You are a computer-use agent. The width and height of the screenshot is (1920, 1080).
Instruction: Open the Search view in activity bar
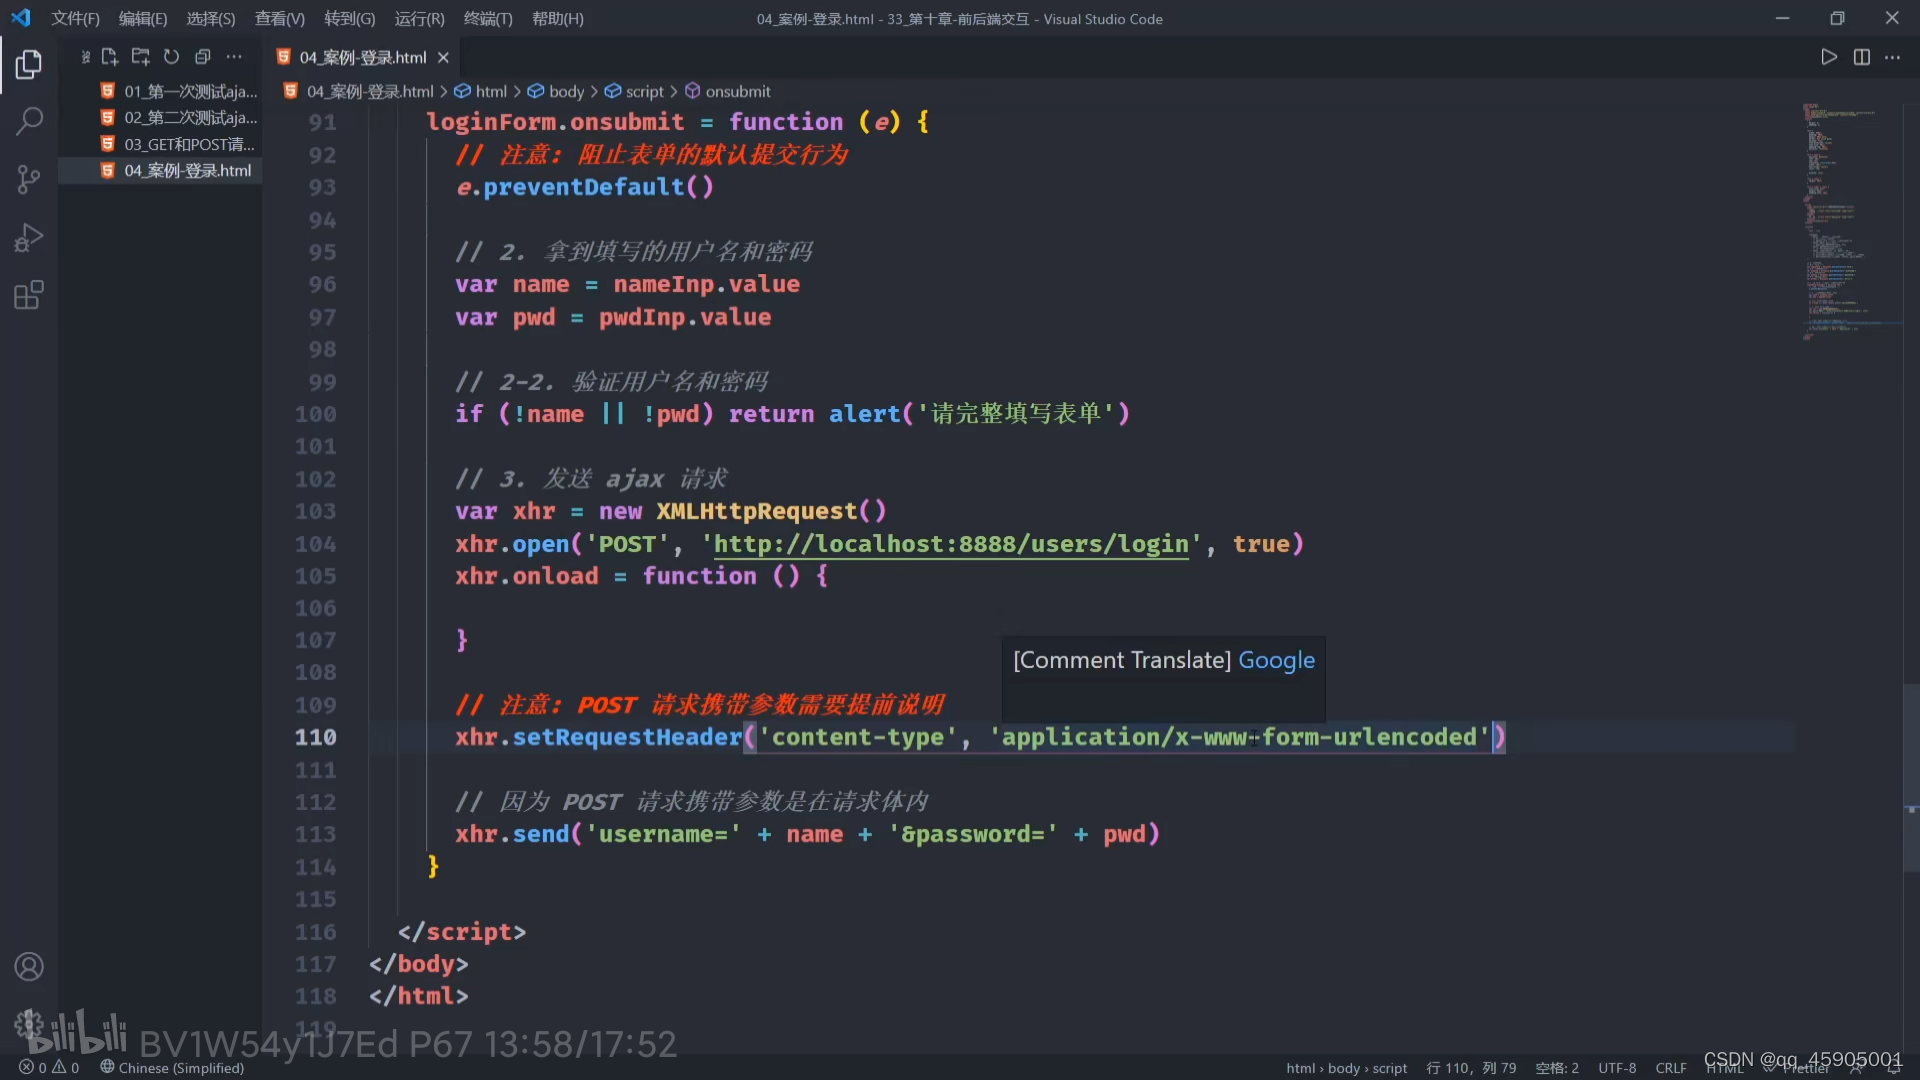coord(29,122)
